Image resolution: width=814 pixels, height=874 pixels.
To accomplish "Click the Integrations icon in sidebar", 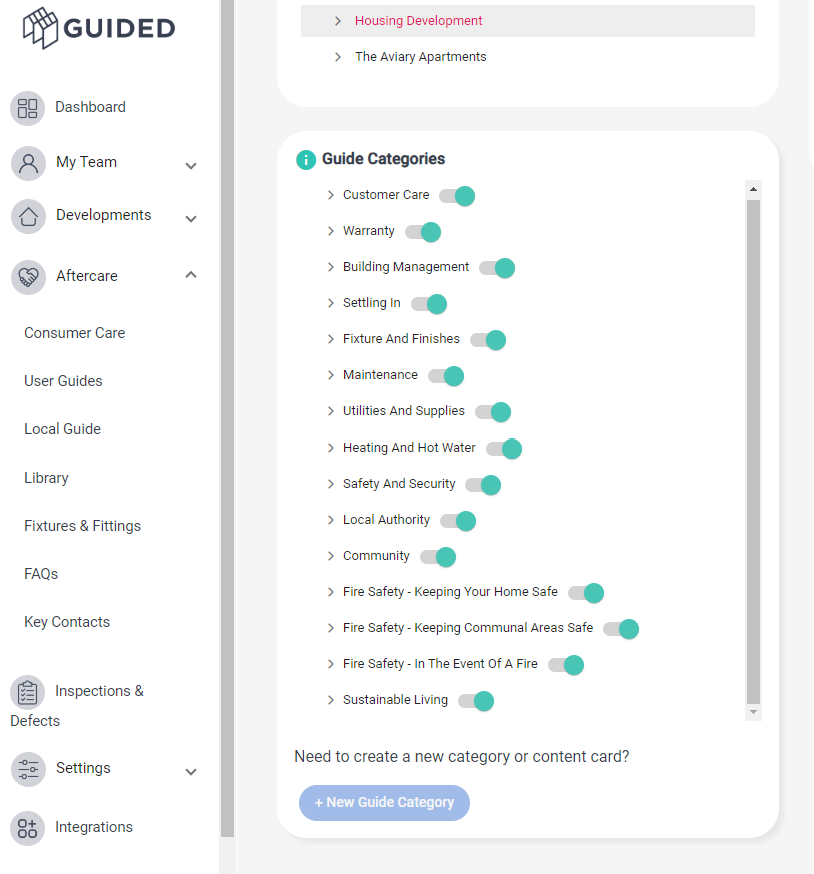I will pyautogui.click(x=28, y=828).
